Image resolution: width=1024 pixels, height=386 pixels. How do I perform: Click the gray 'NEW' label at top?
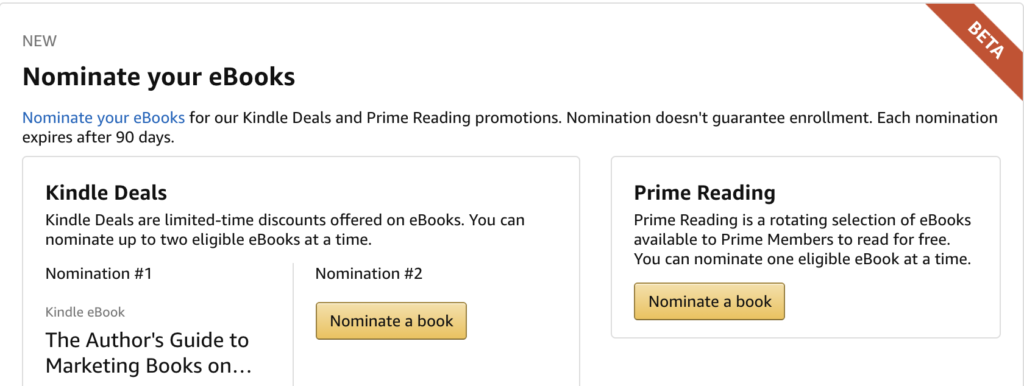tap(39, 41)
